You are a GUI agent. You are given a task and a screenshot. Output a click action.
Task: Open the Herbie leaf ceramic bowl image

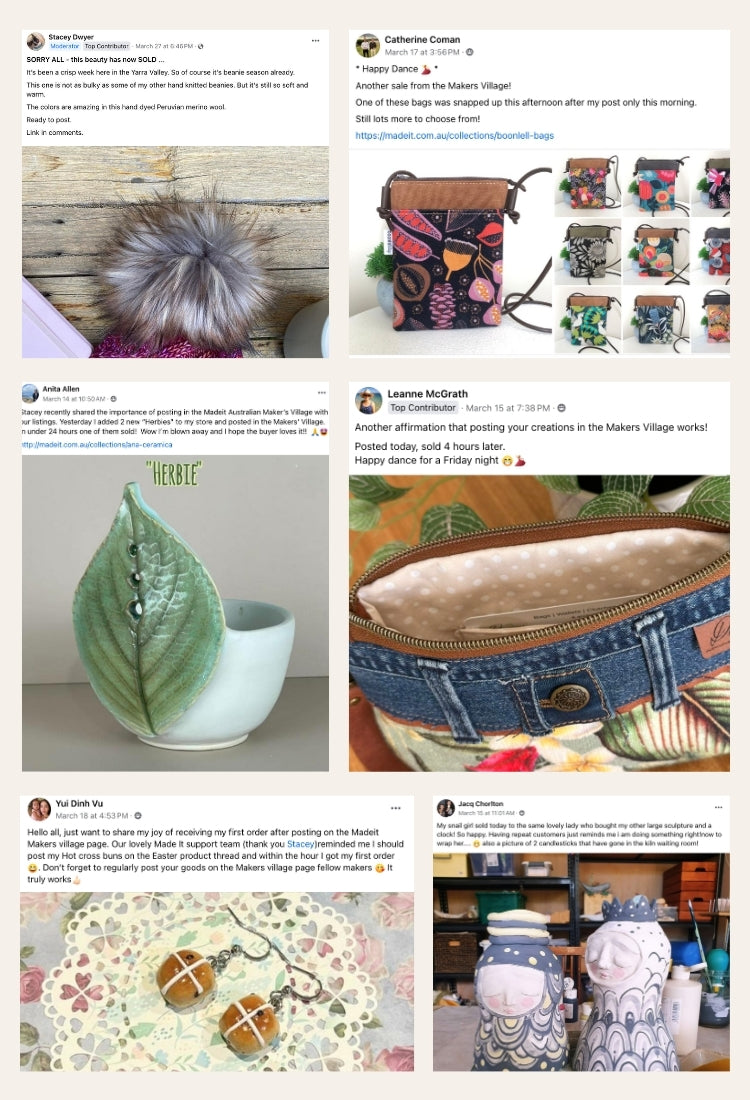pyautogui.click(x=175, y=613)
